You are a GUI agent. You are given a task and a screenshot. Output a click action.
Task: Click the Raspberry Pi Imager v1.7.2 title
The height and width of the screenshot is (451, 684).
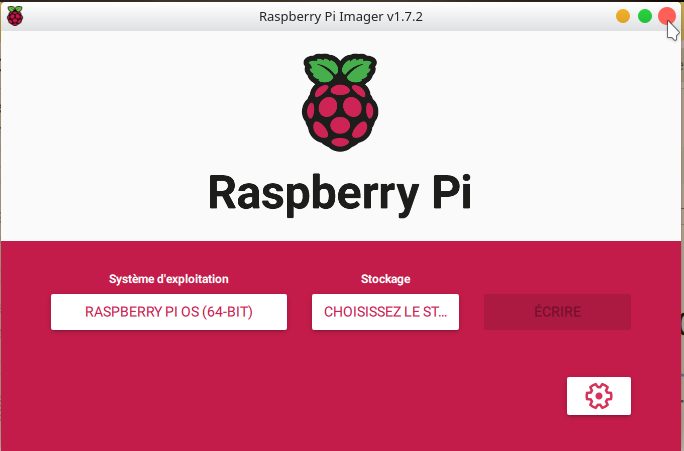coord(341,17)
